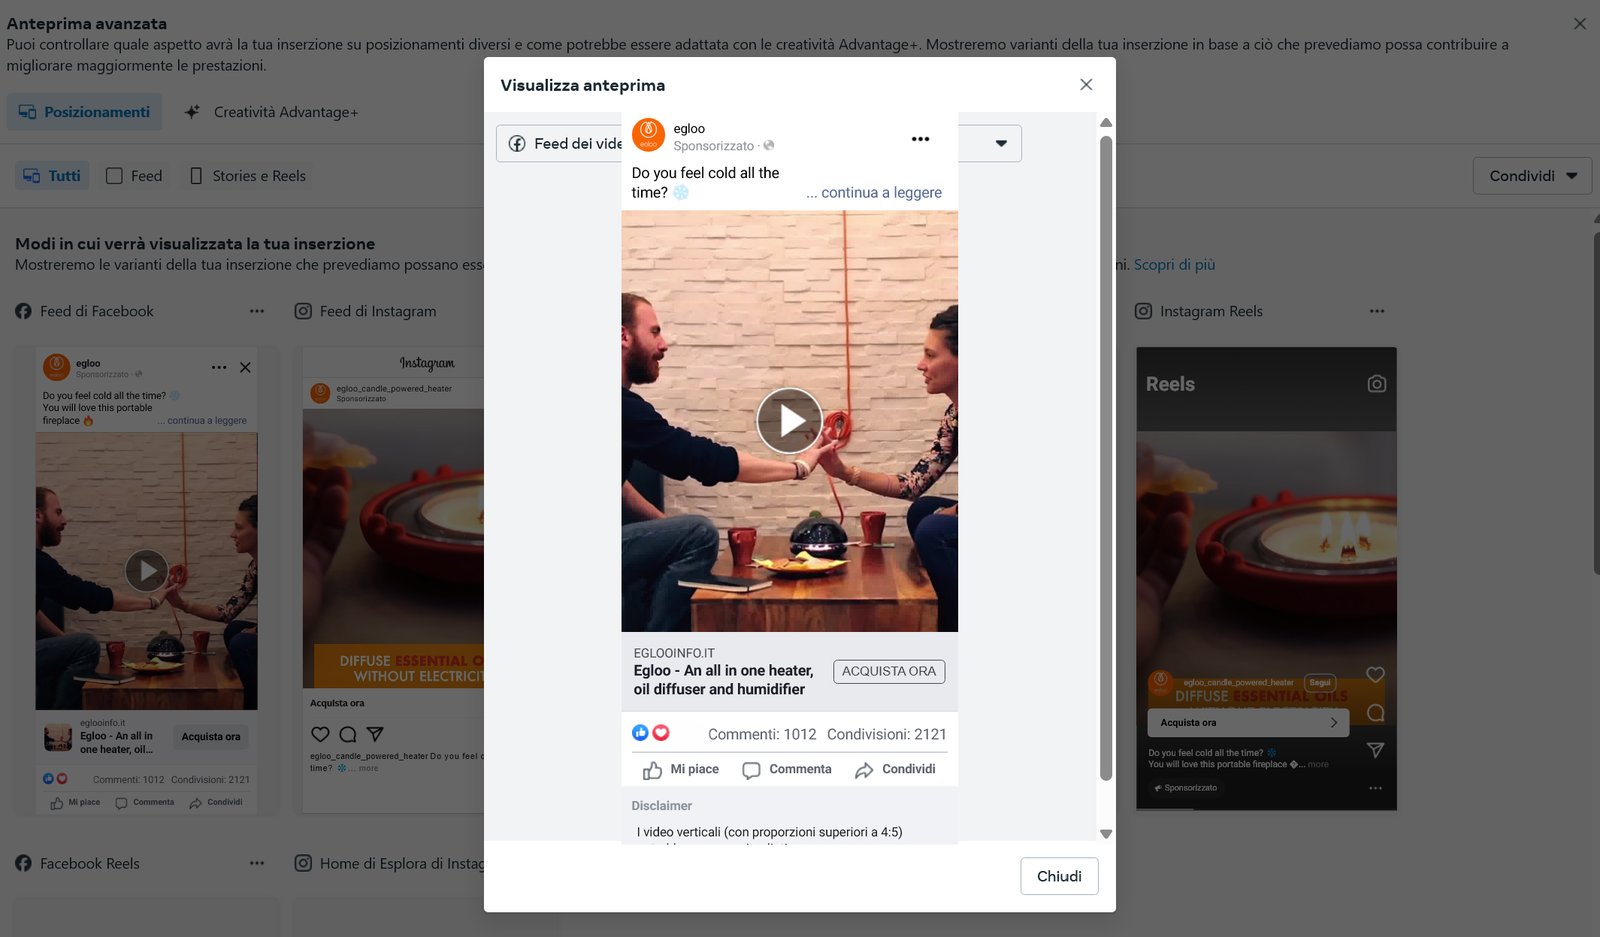Close the Anteprima avanzata panel
The width and height of the screenshot is (1600, 937).
pyautogui.click(x=1580, y=24)
